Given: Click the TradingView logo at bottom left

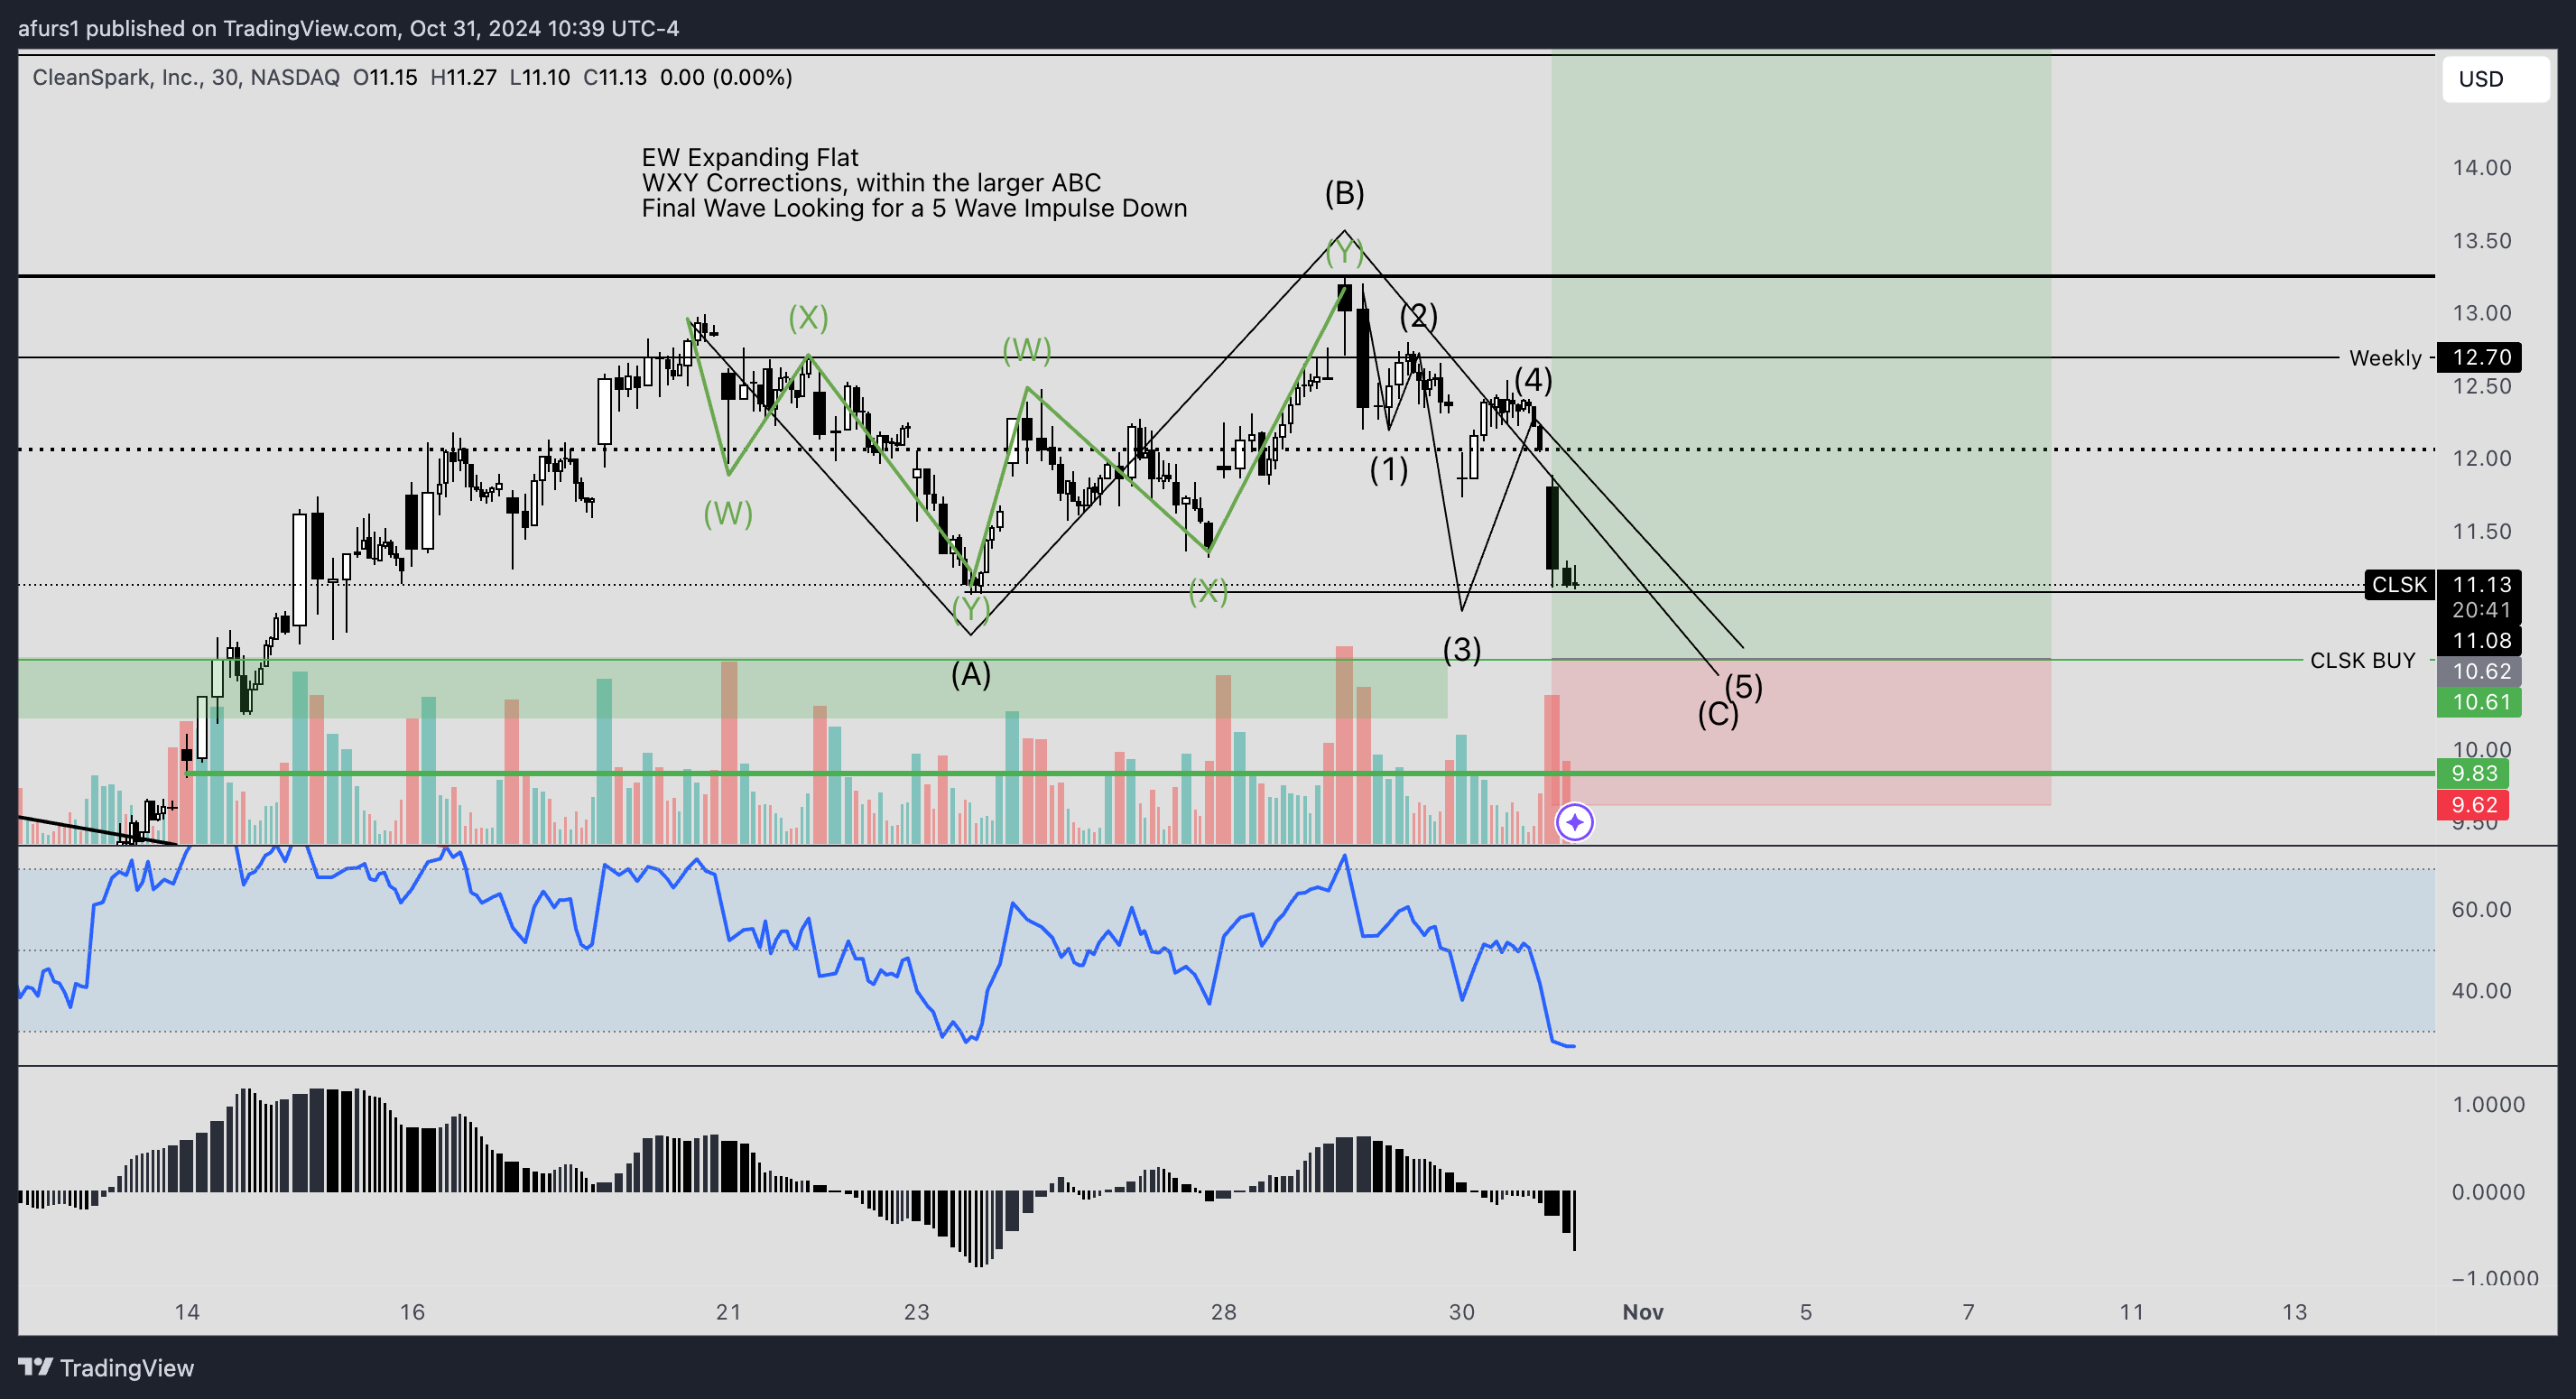Looking at the screenshot, I should (x=106, y=1367).
